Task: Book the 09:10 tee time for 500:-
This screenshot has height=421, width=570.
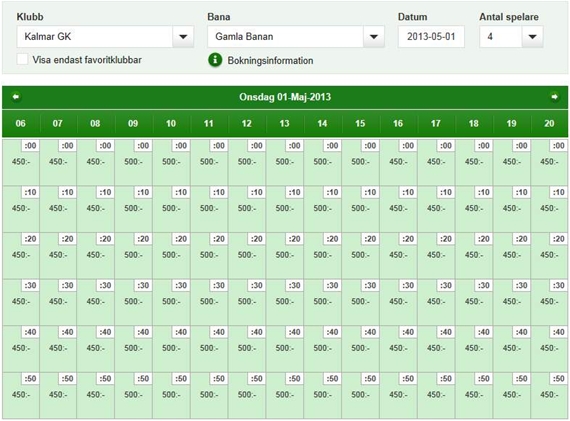Action: tap(133, 209)
